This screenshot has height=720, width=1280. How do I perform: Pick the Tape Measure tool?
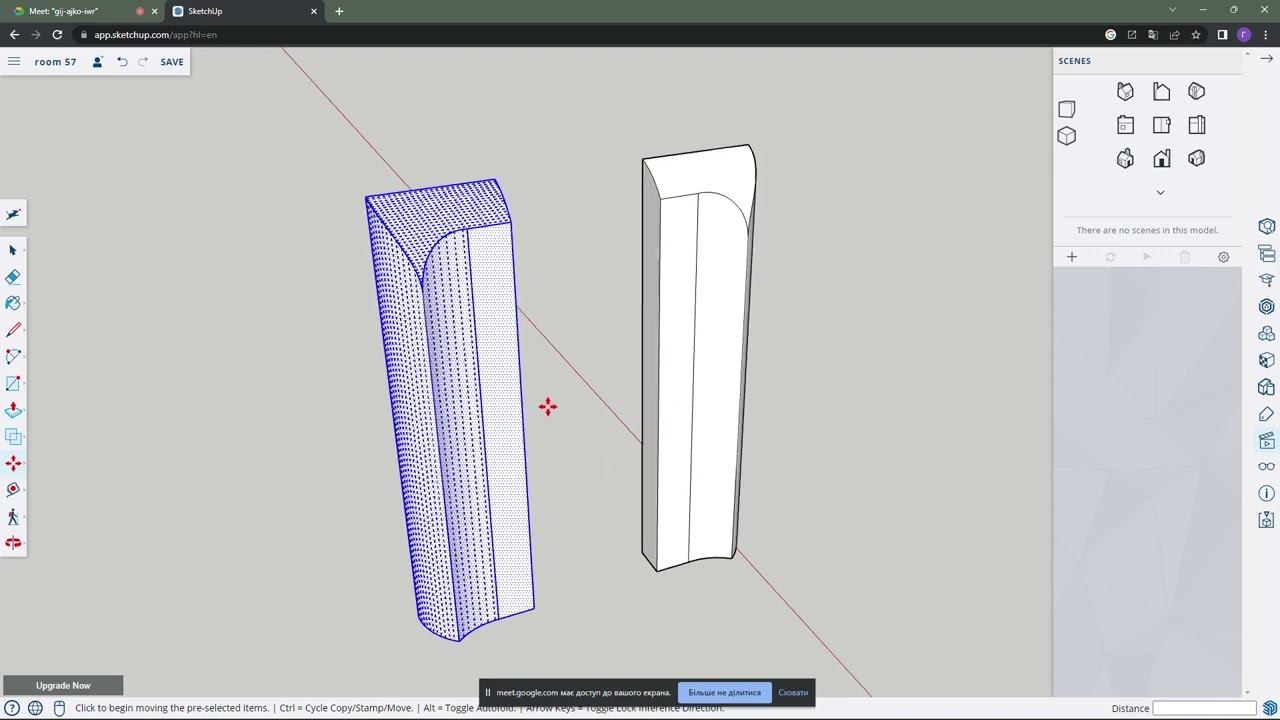coord(13,490)
